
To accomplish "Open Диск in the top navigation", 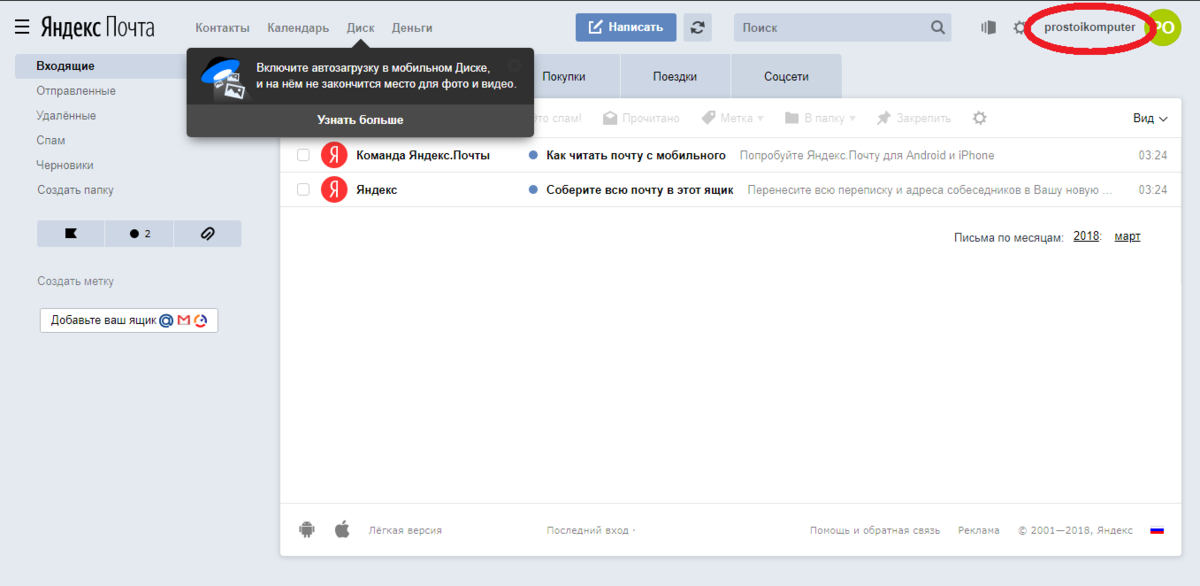I will point(360,28).
